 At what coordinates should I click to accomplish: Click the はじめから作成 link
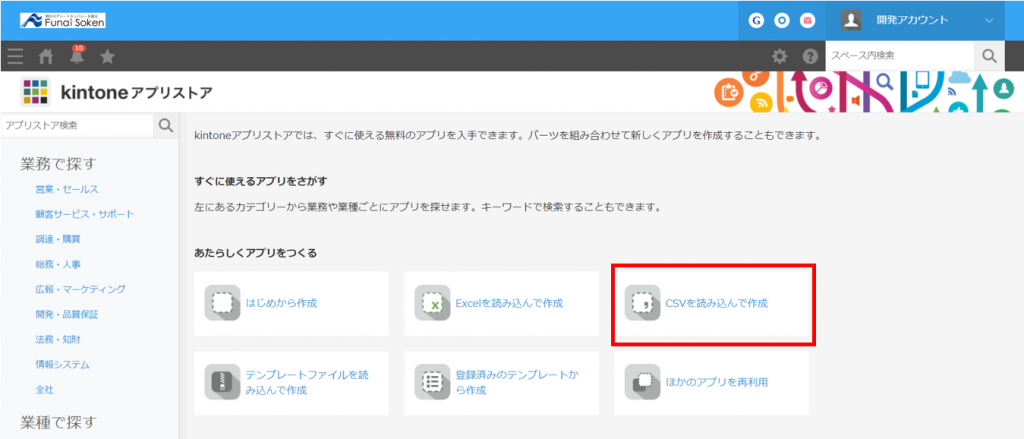coord(281,303)
